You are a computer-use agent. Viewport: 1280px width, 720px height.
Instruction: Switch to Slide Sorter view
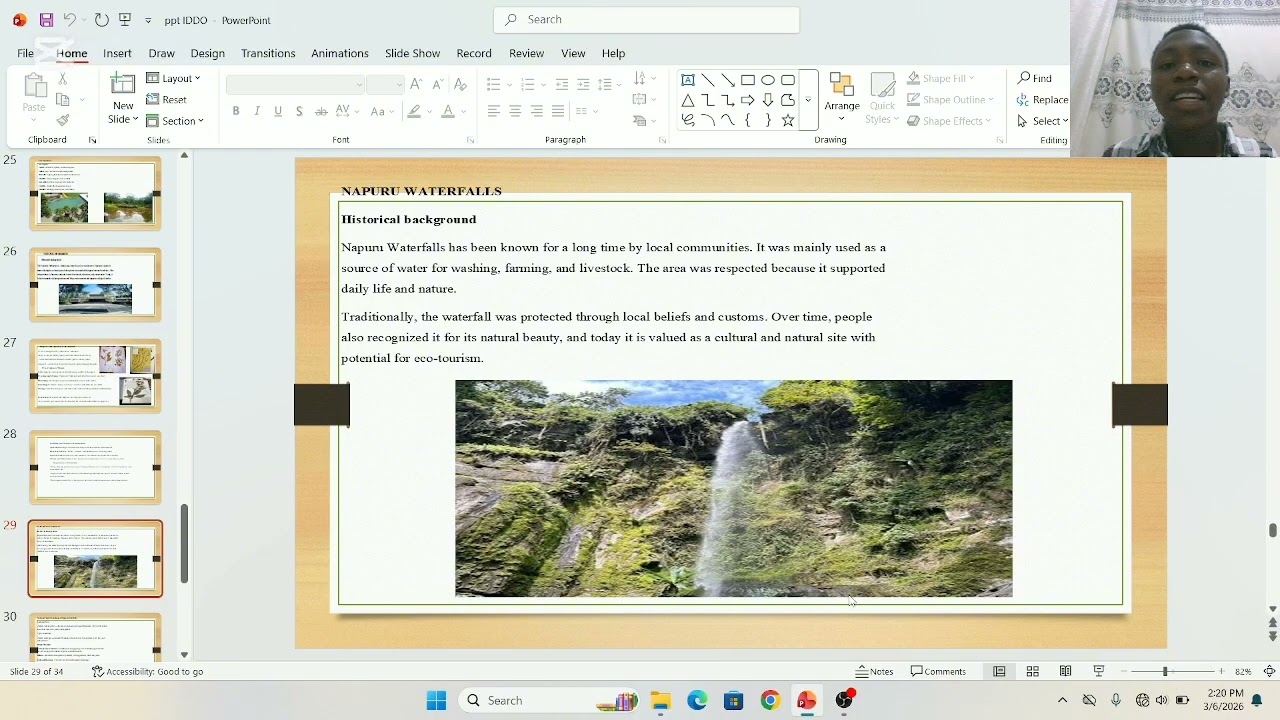pos(1033,671)
